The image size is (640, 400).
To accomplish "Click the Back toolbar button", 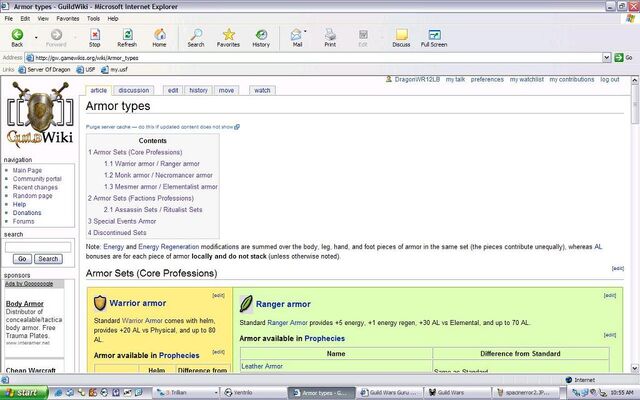I will 17,38.
